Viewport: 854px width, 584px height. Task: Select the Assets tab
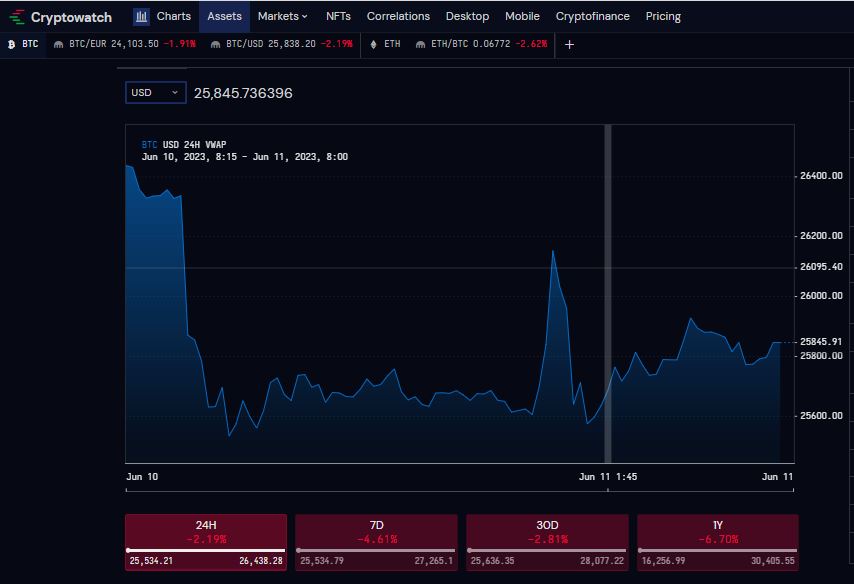tap(224, 16)
